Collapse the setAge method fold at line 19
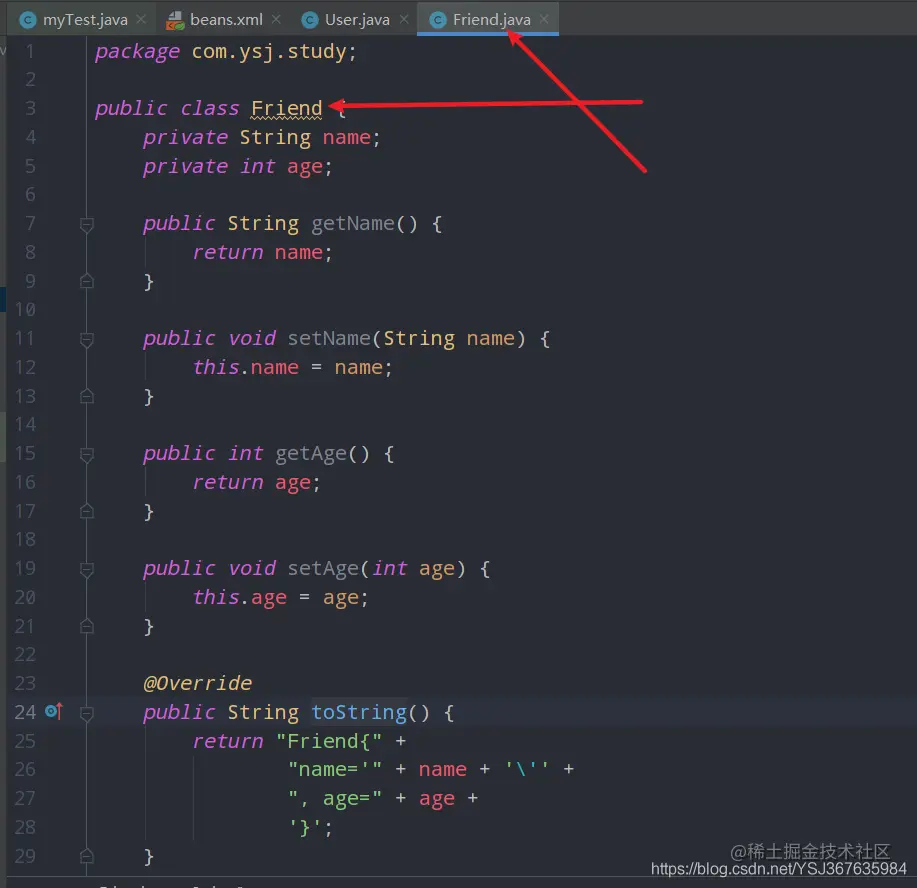 [87, 569]
